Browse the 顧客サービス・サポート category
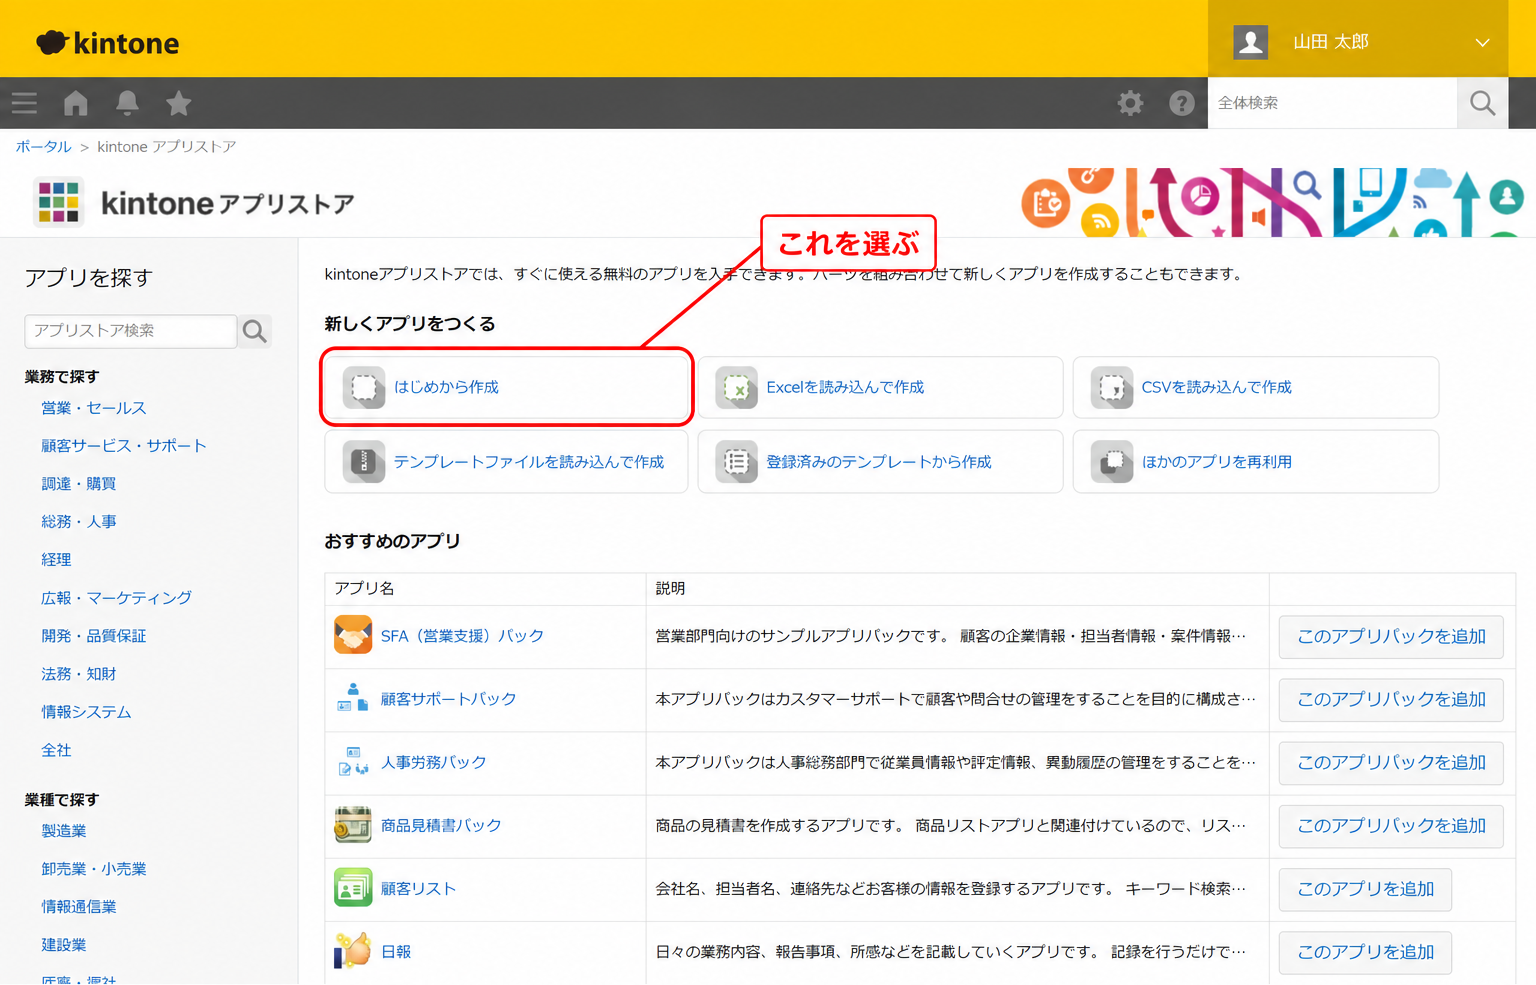This screenshot has height=985, width=1536. [124, 446]
